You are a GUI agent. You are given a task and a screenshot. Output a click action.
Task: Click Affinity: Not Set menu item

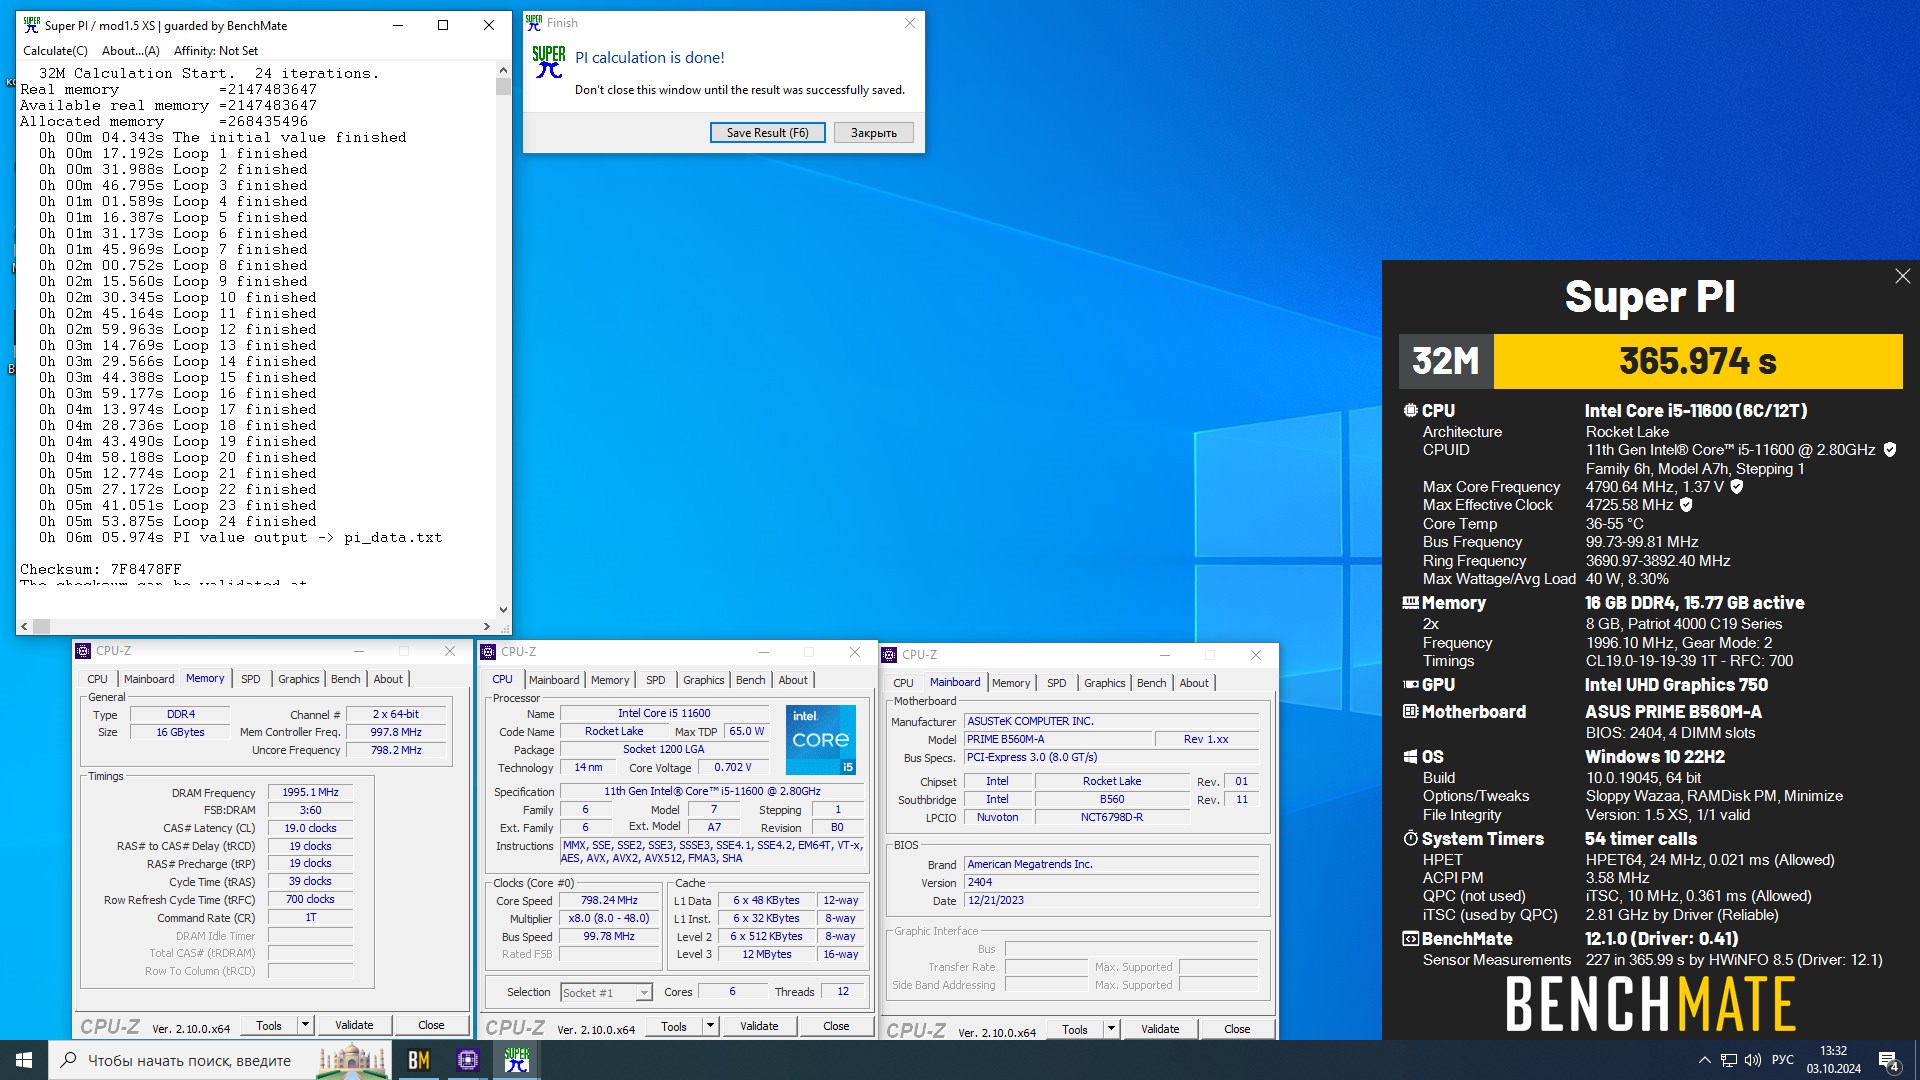215,51
